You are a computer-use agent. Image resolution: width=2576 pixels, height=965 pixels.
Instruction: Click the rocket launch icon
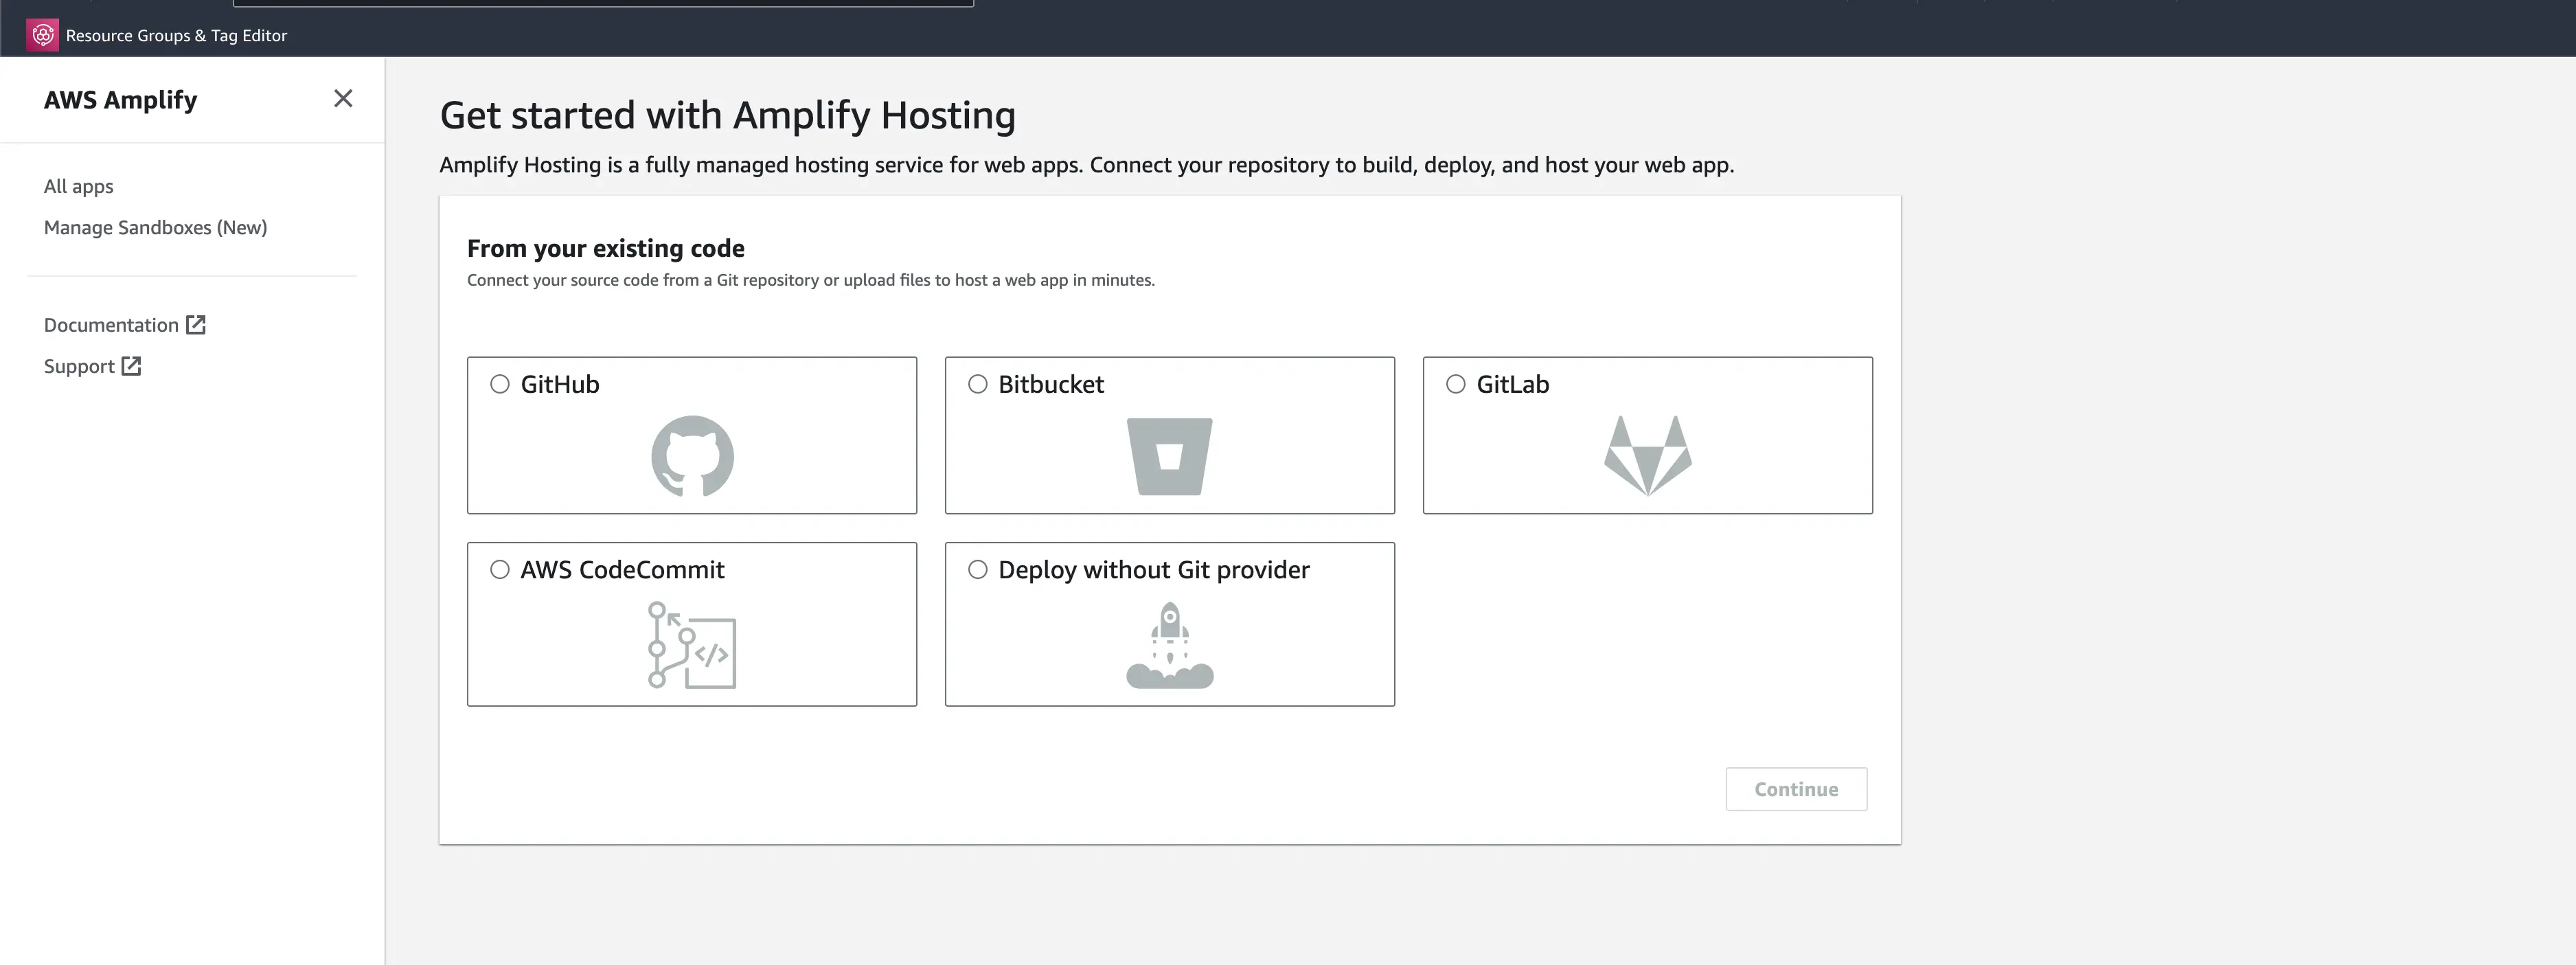coord(1169,645)
